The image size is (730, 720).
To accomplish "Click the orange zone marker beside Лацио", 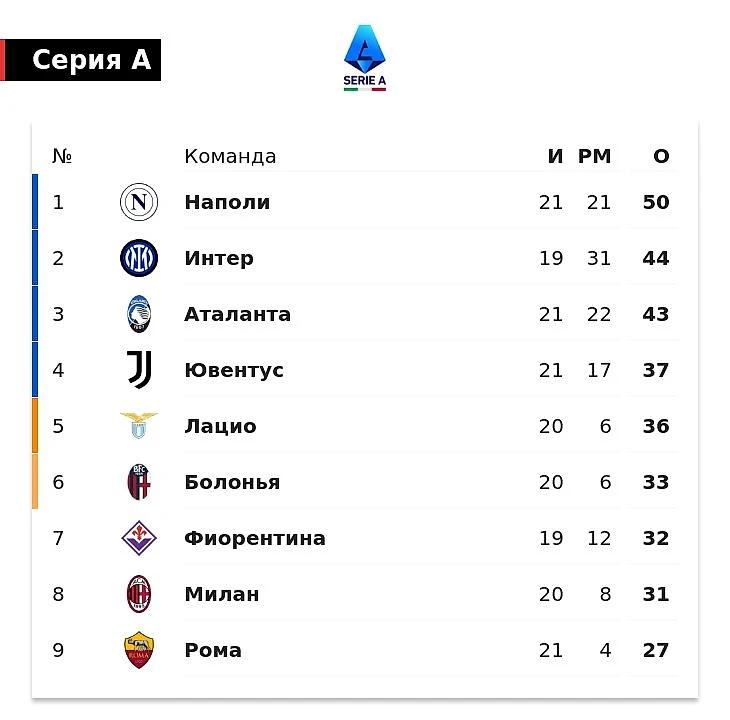I will pos(35,426).
